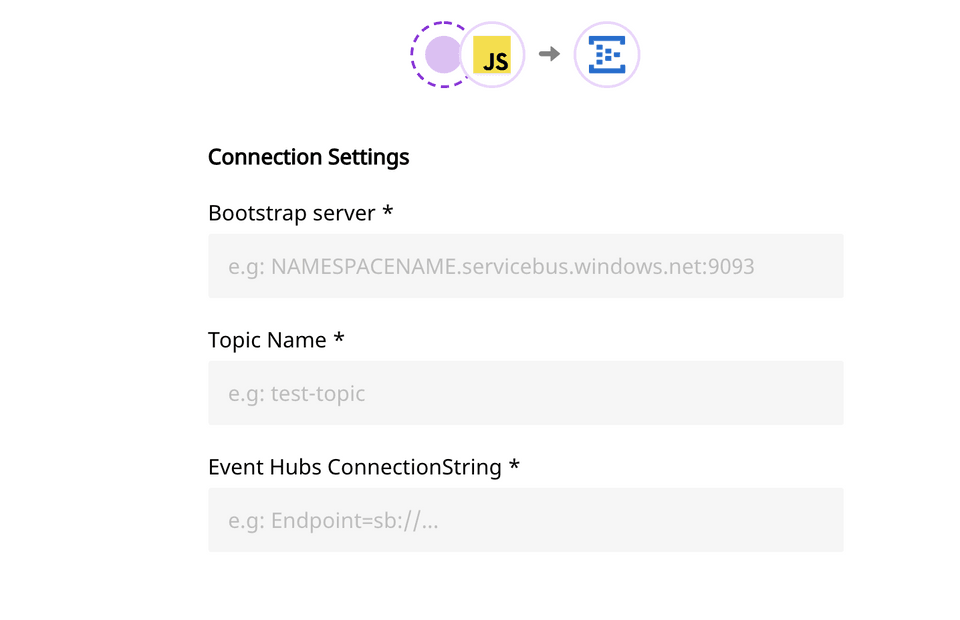Click the Event Hubs ConnectionString label
The width and height of the screenshot is (960, 620).
coord(353,467)
